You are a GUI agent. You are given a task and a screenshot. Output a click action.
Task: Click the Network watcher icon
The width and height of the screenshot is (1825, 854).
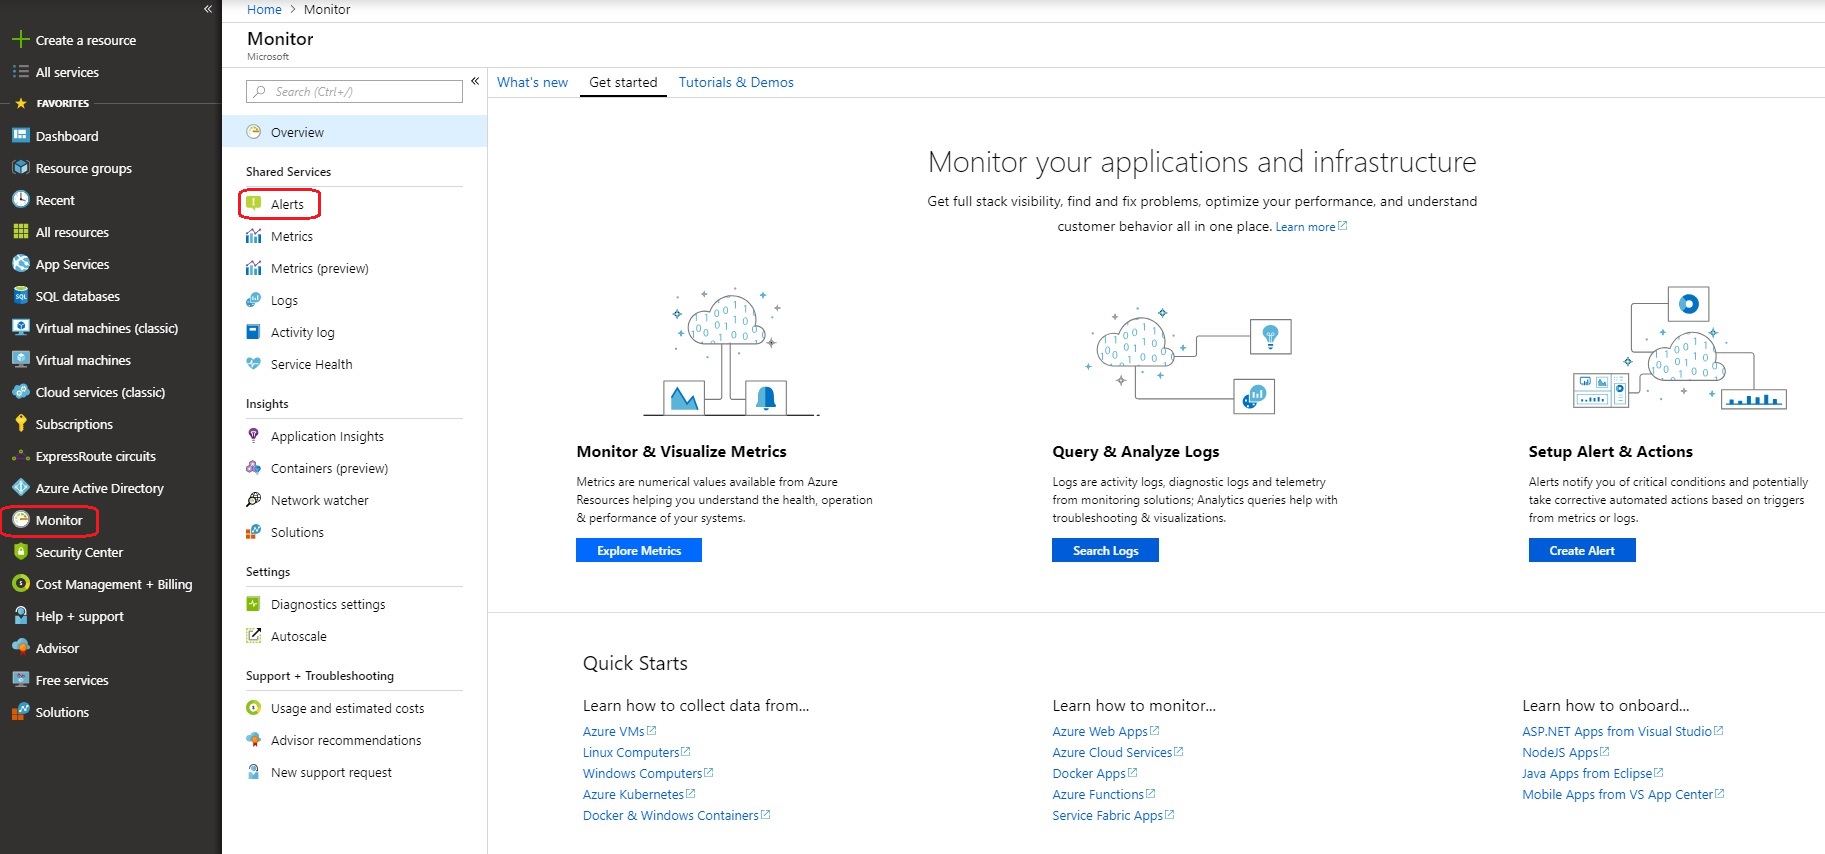point(254,499)
